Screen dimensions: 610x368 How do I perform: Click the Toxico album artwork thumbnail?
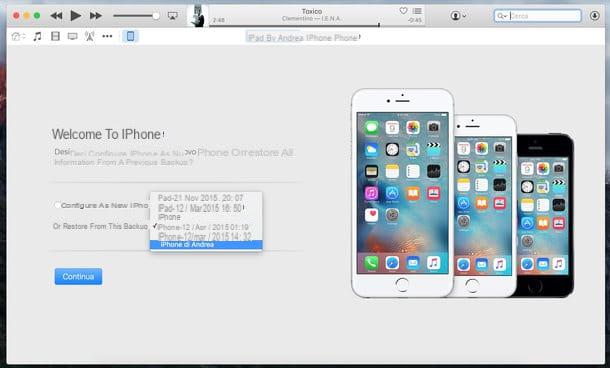click(198, 16)
